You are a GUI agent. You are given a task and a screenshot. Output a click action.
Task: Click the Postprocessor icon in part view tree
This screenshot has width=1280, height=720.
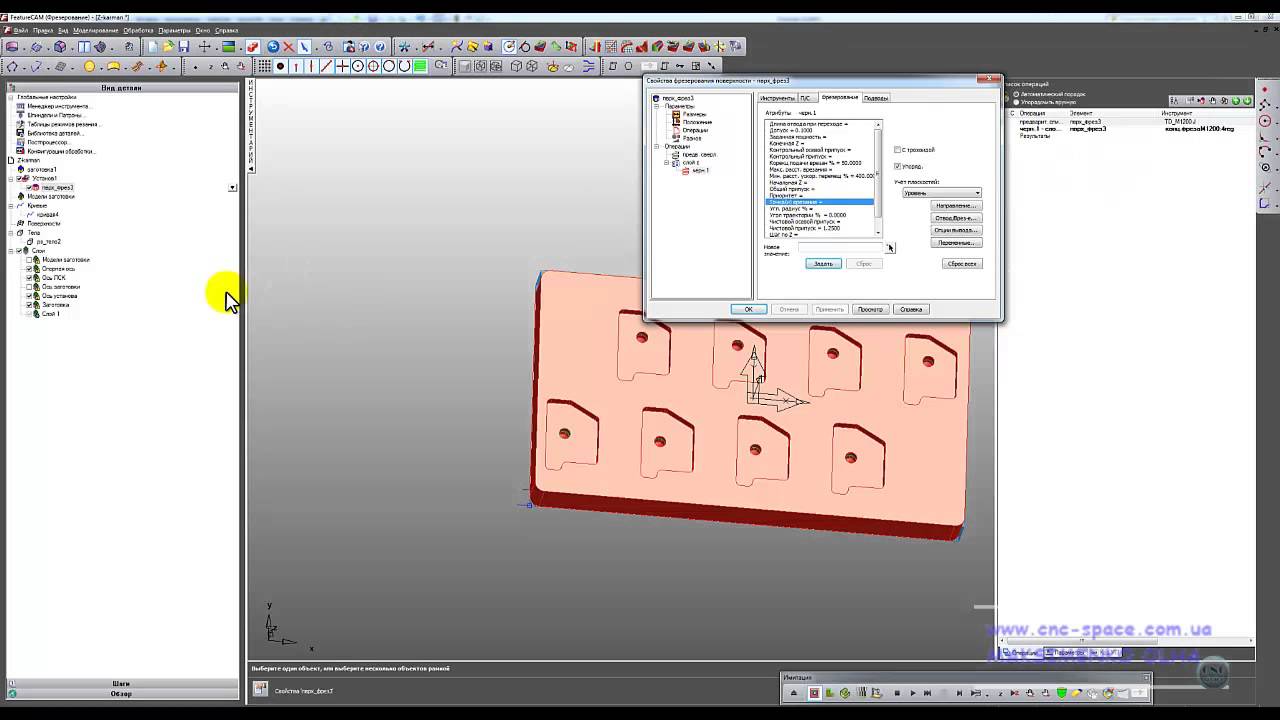click(x=20, y=142)
